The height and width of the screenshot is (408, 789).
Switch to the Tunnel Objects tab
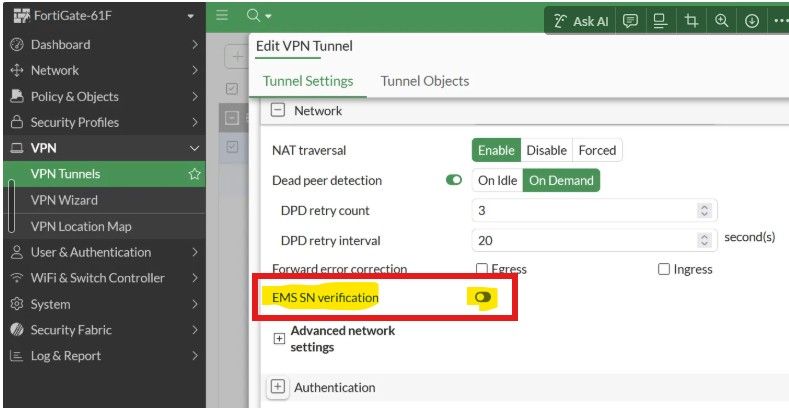pyautogui.click(x=425, y=81)
